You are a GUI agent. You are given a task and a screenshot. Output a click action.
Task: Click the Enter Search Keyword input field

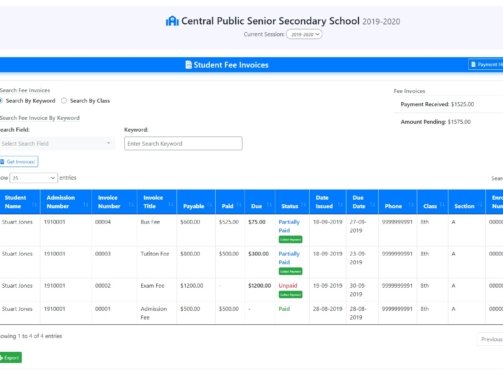(x=183, y=143)
